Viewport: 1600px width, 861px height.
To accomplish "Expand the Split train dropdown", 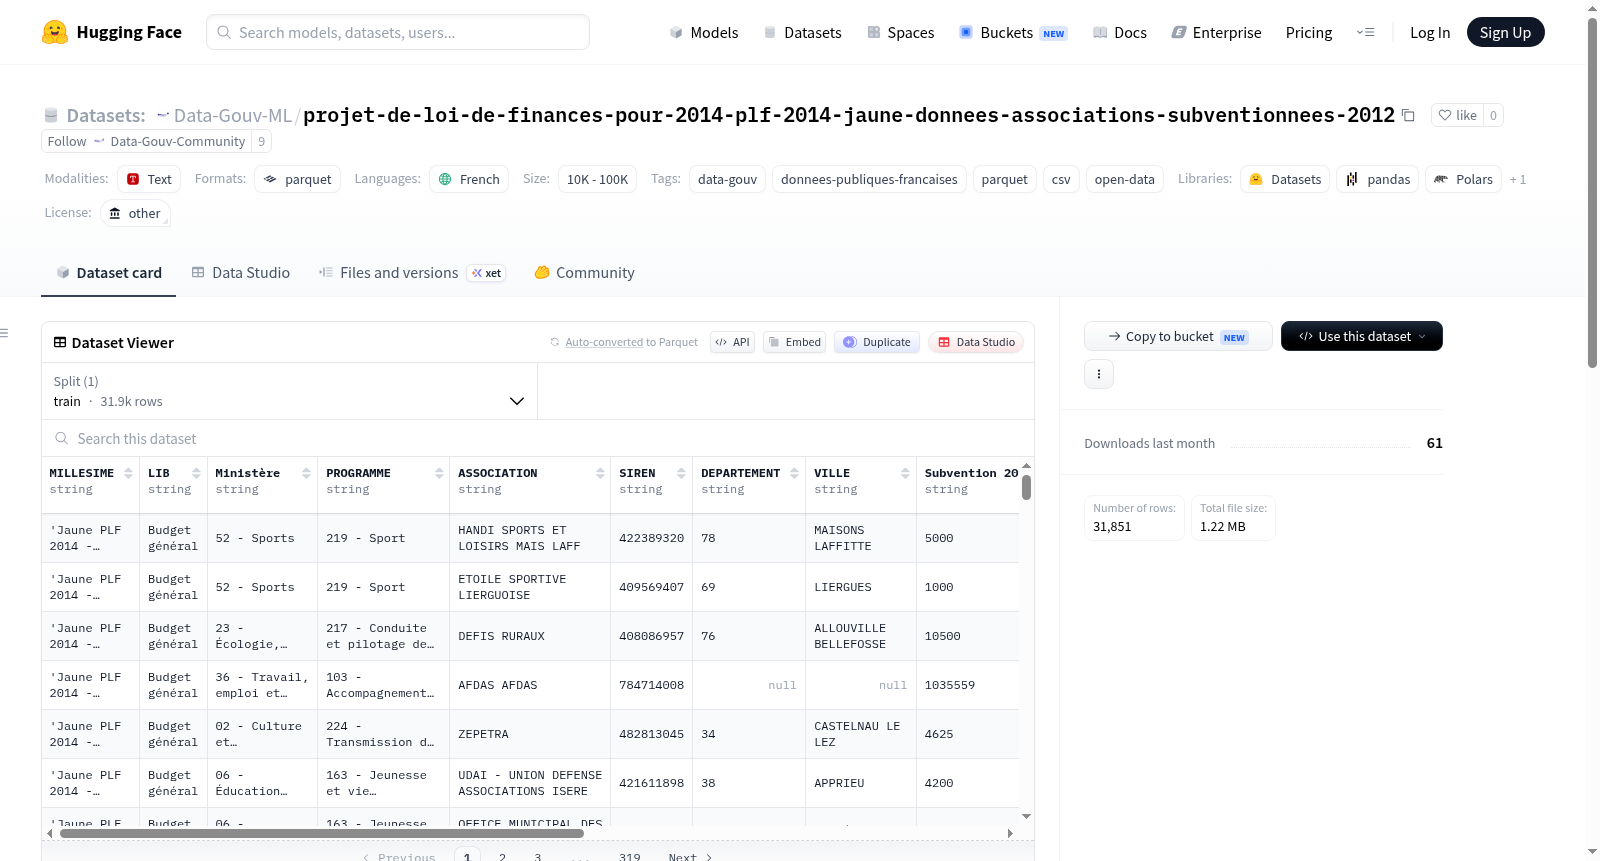I will [289, 391].
